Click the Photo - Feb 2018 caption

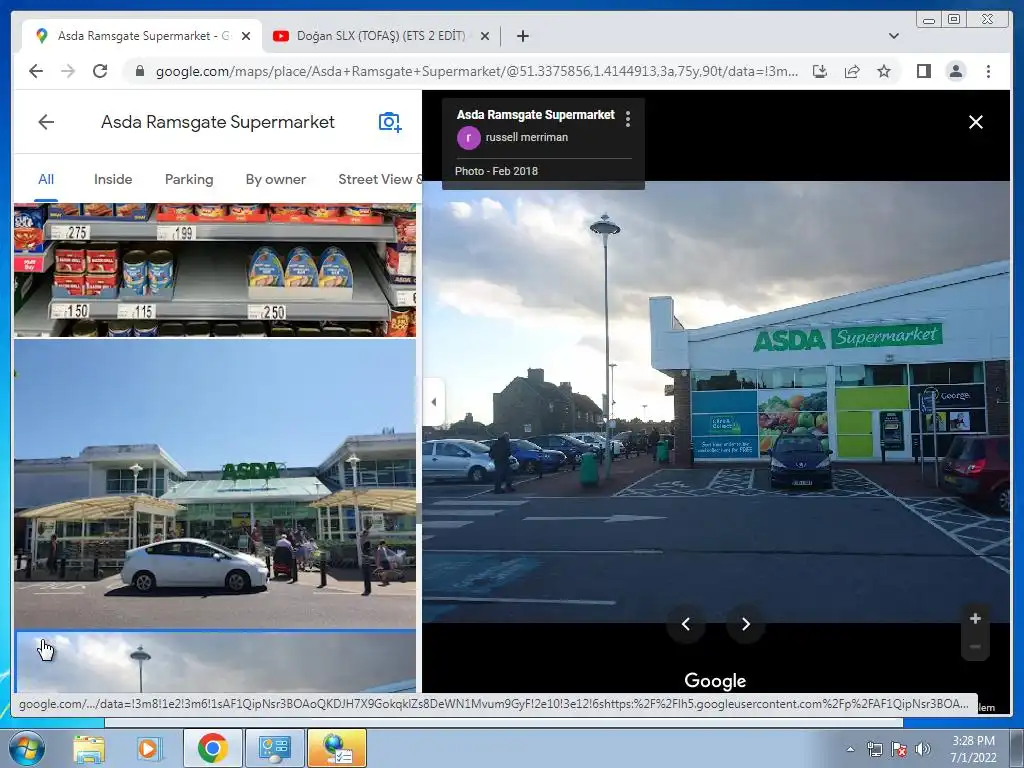(x=496, y=171)
